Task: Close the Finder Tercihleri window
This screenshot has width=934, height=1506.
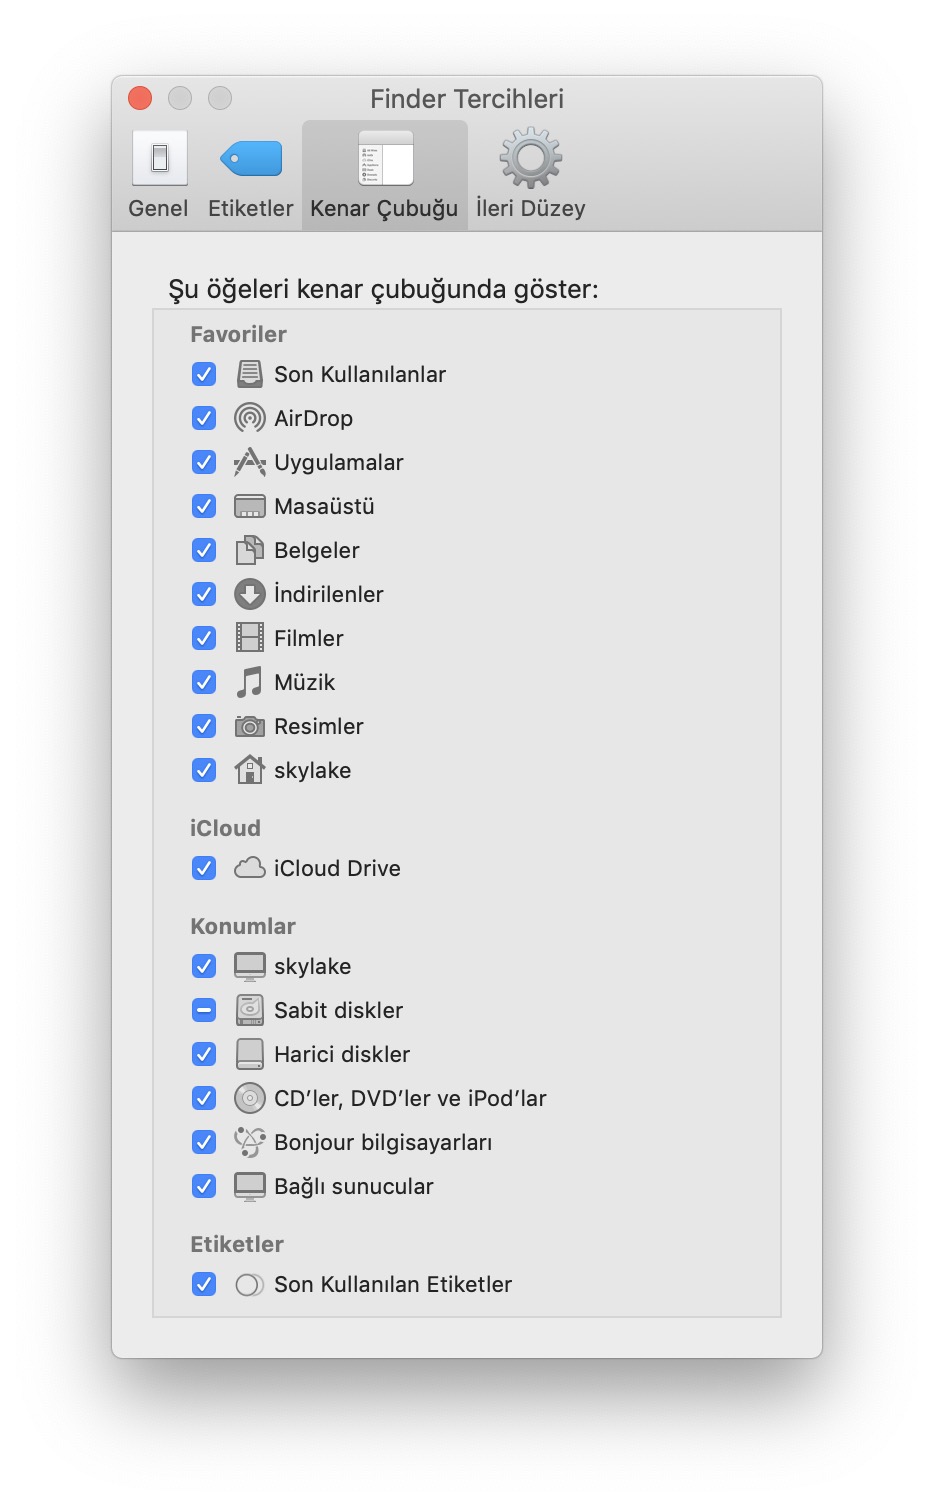Action: [140, 98]
